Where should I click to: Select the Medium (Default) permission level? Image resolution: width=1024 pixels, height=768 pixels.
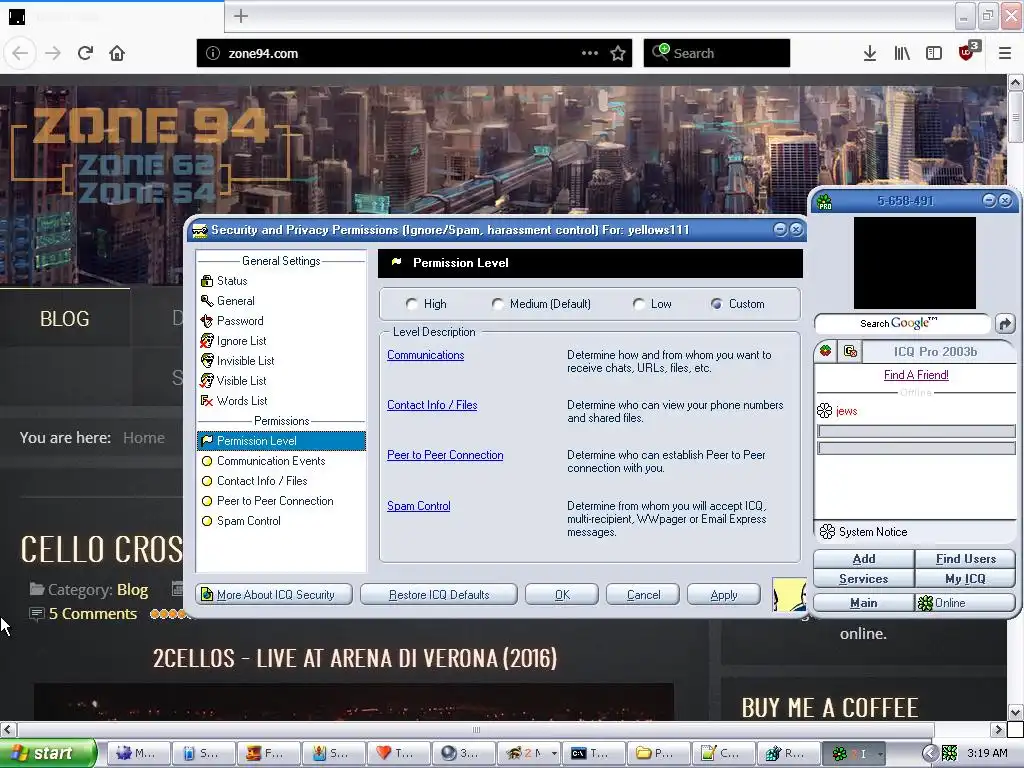tap(498, 304)
